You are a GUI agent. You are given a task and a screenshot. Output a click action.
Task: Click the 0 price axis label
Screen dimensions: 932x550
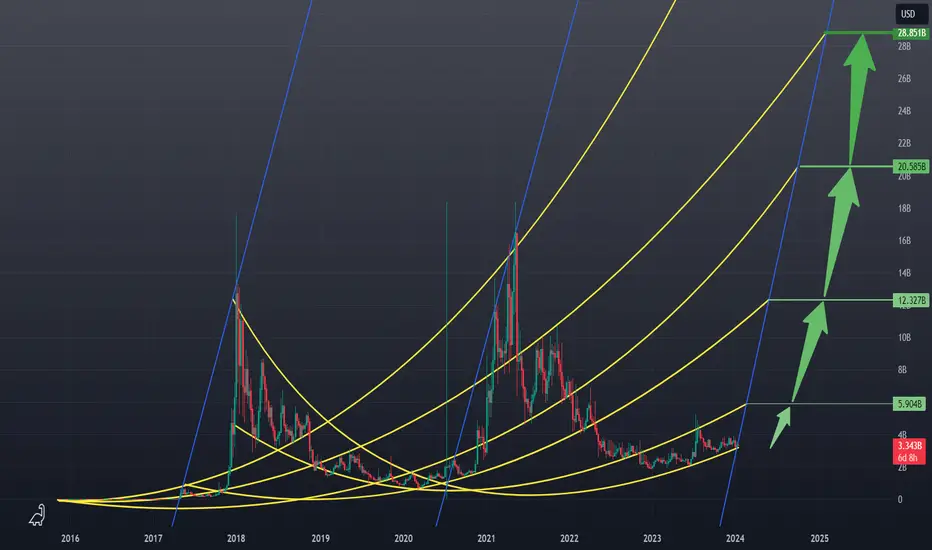(900, 499)
